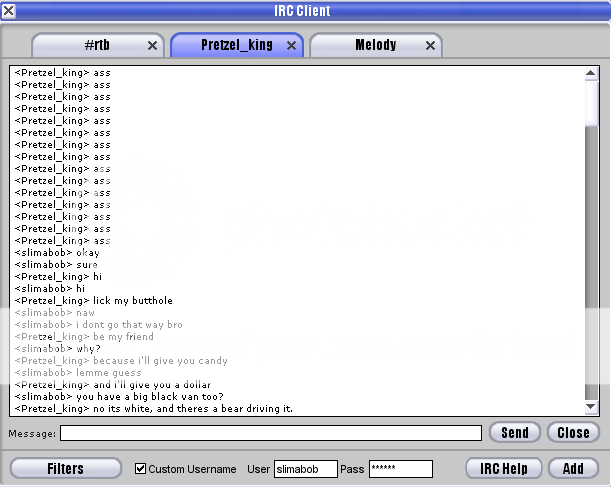Click the Pass password field

coord(400,469)
